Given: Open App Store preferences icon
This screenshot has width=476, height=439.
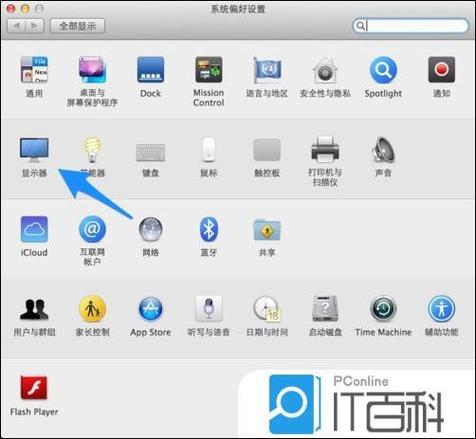Looking at the screenshot, I should click(x=151, y=309).
